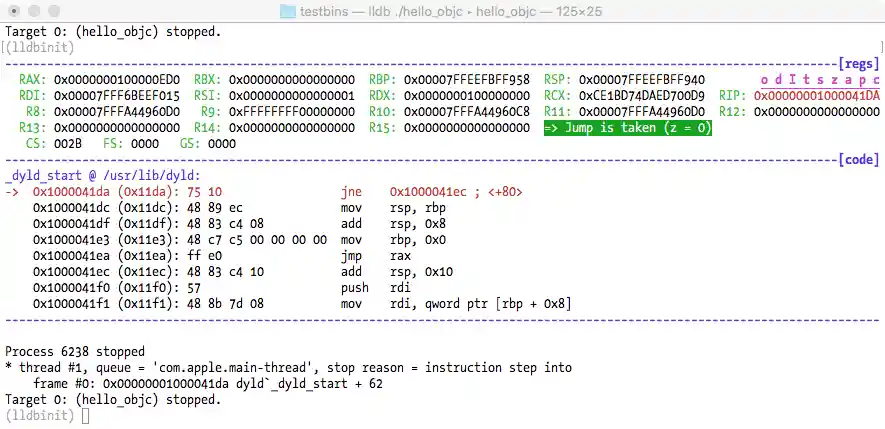This screenshot has width=885, height=429.
Task: Click the jne mnemonic
Action: coord(351,192)
